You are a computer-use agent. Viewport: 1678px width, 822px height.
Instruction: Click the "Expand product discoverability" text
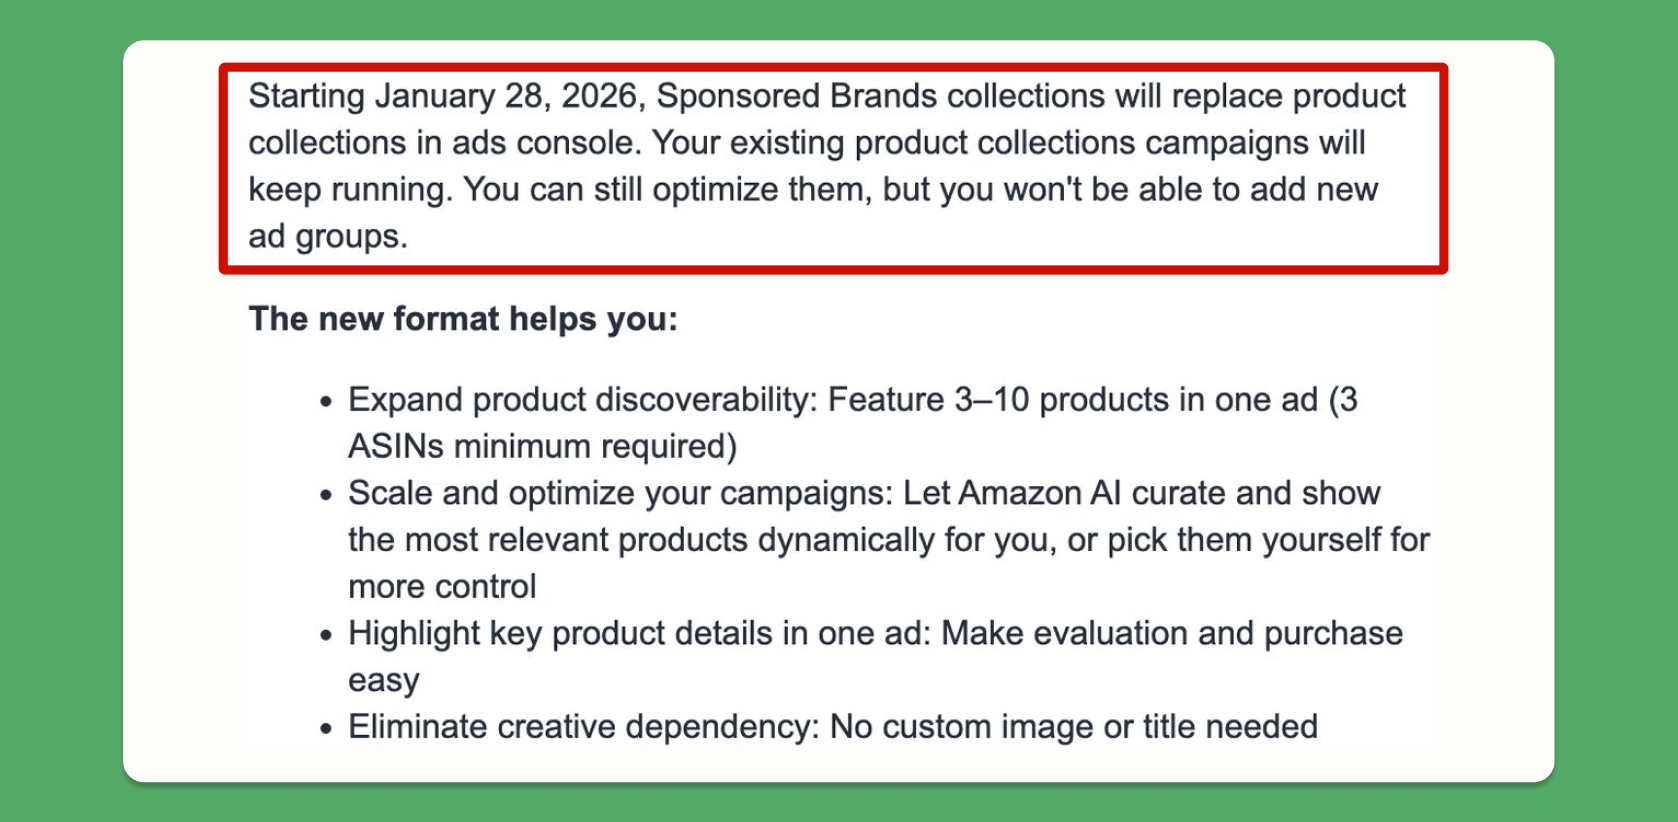click(x=582, y=400)
